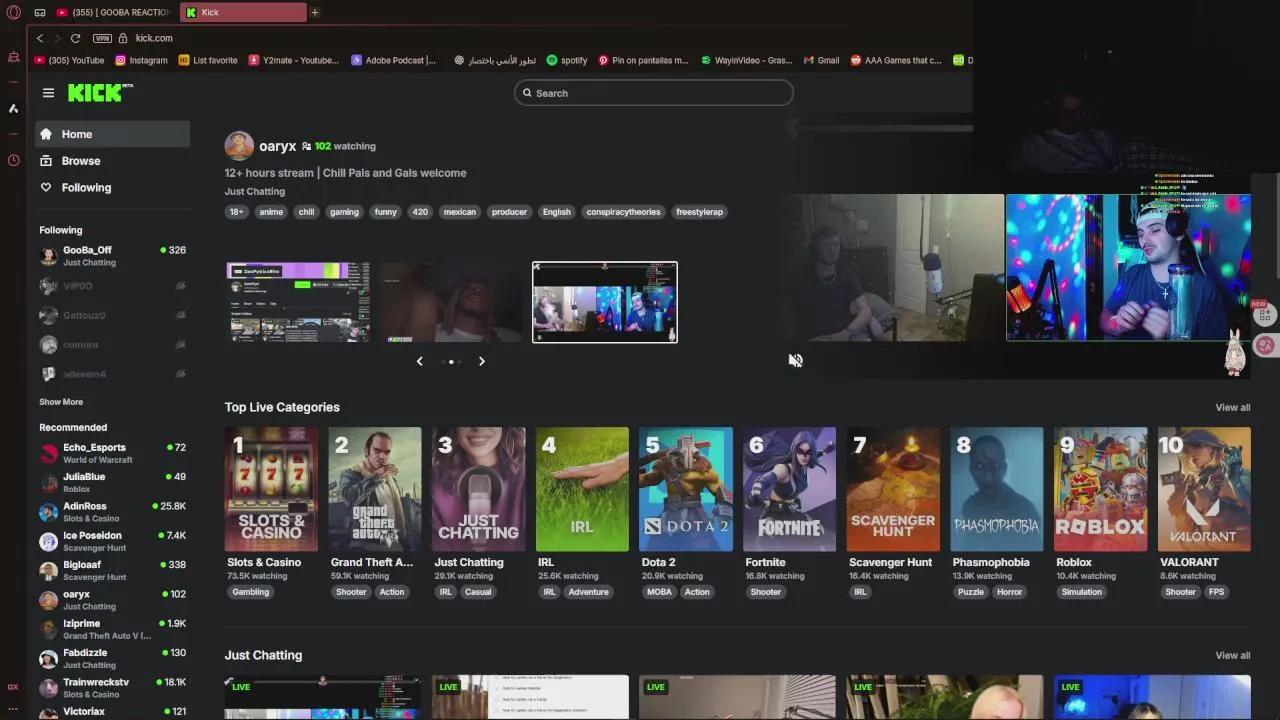Open a new browser tab
The image size is (1280, 720).
pos(315,12)
